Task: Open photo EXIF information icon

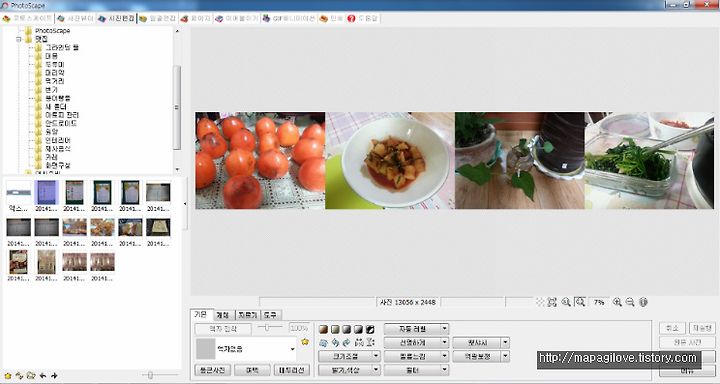Action: click(643, 302)
